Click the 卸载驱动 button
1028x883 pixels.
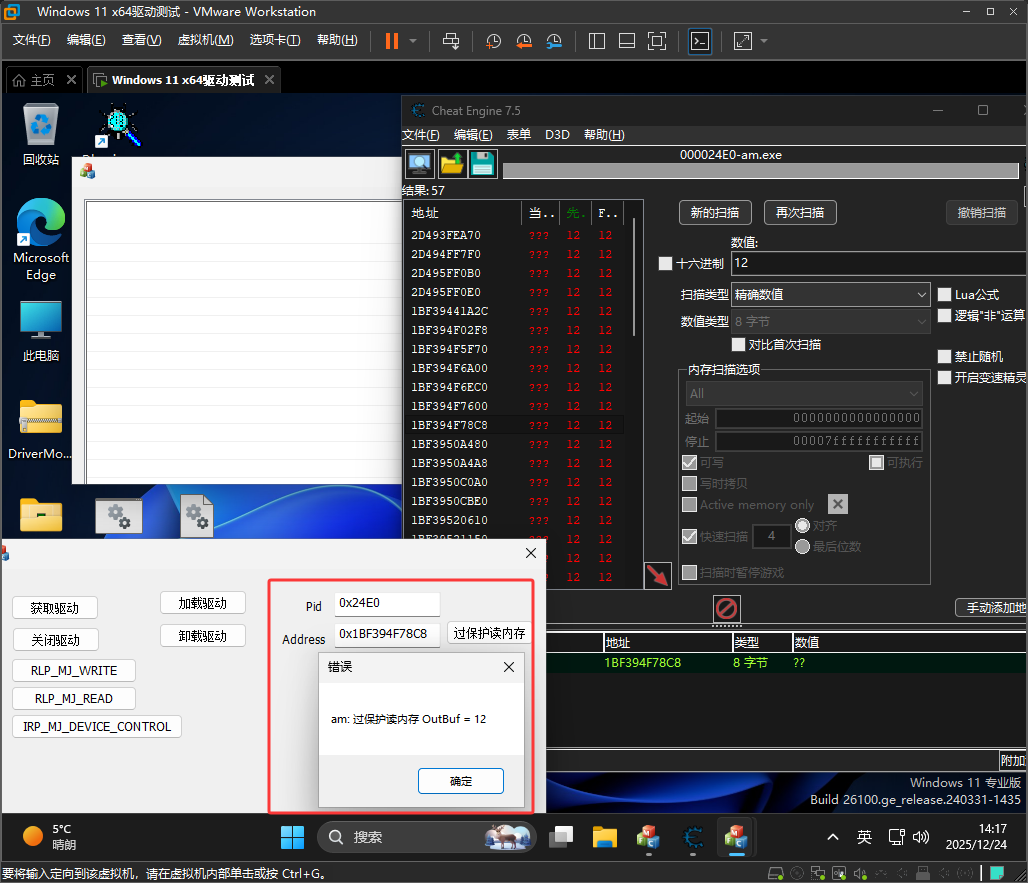203,636
